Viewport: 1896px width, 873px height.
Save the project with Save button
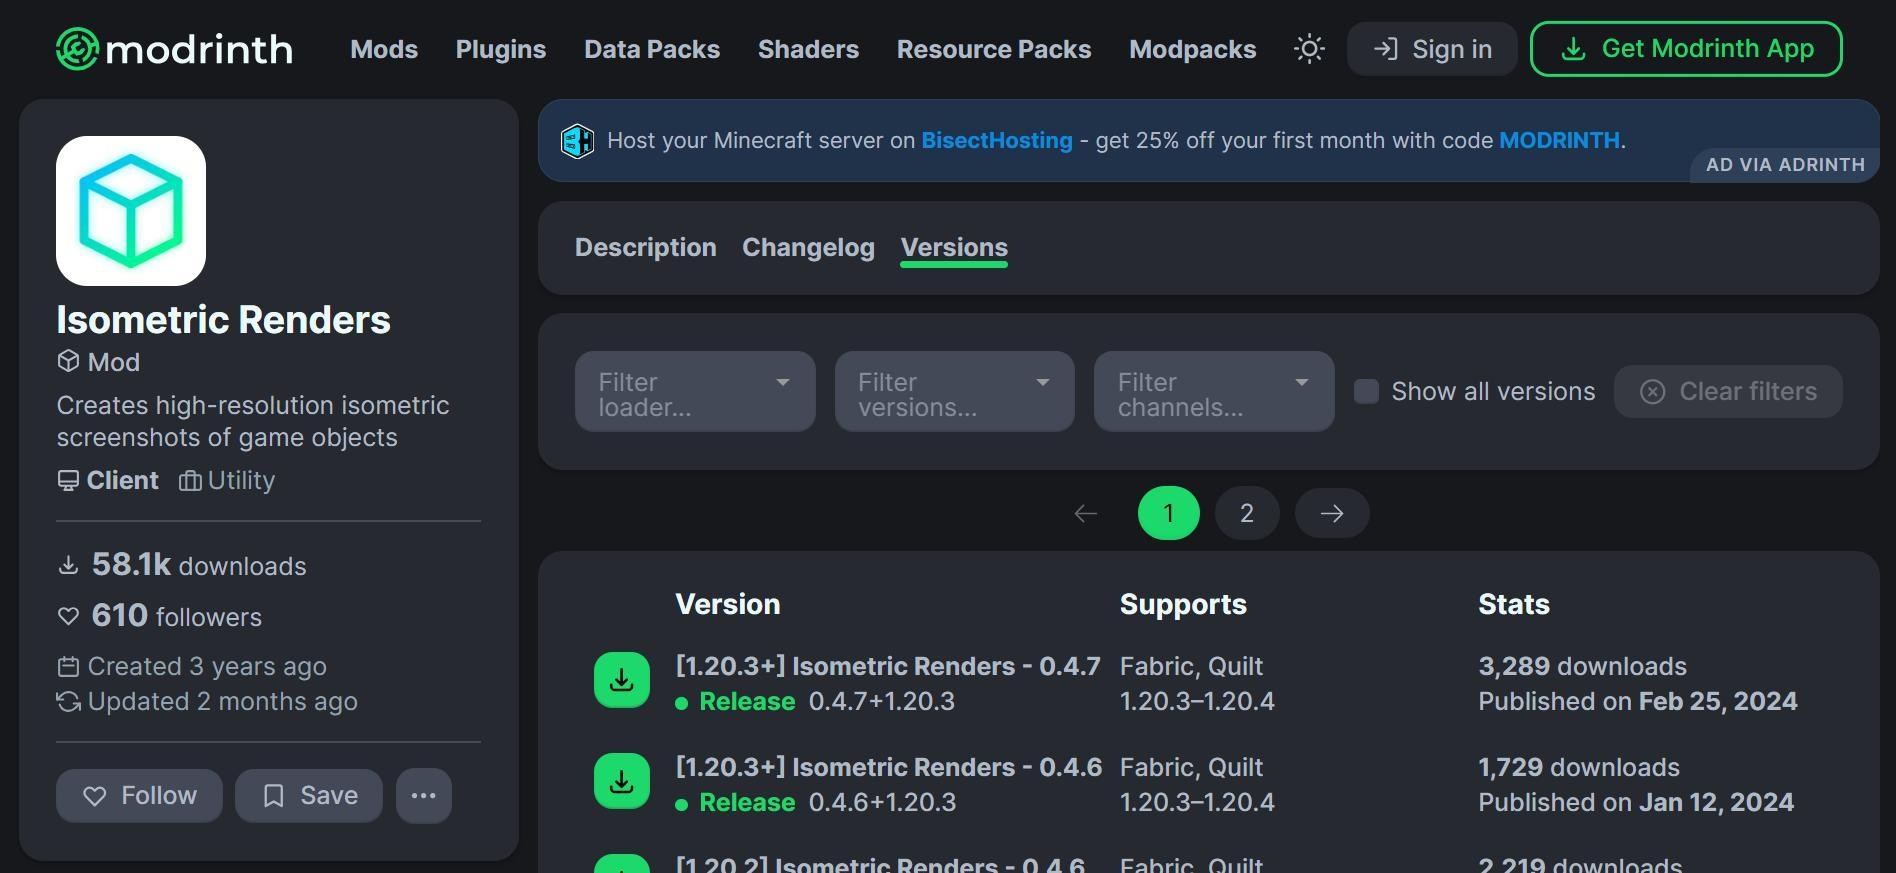[309, 796]
